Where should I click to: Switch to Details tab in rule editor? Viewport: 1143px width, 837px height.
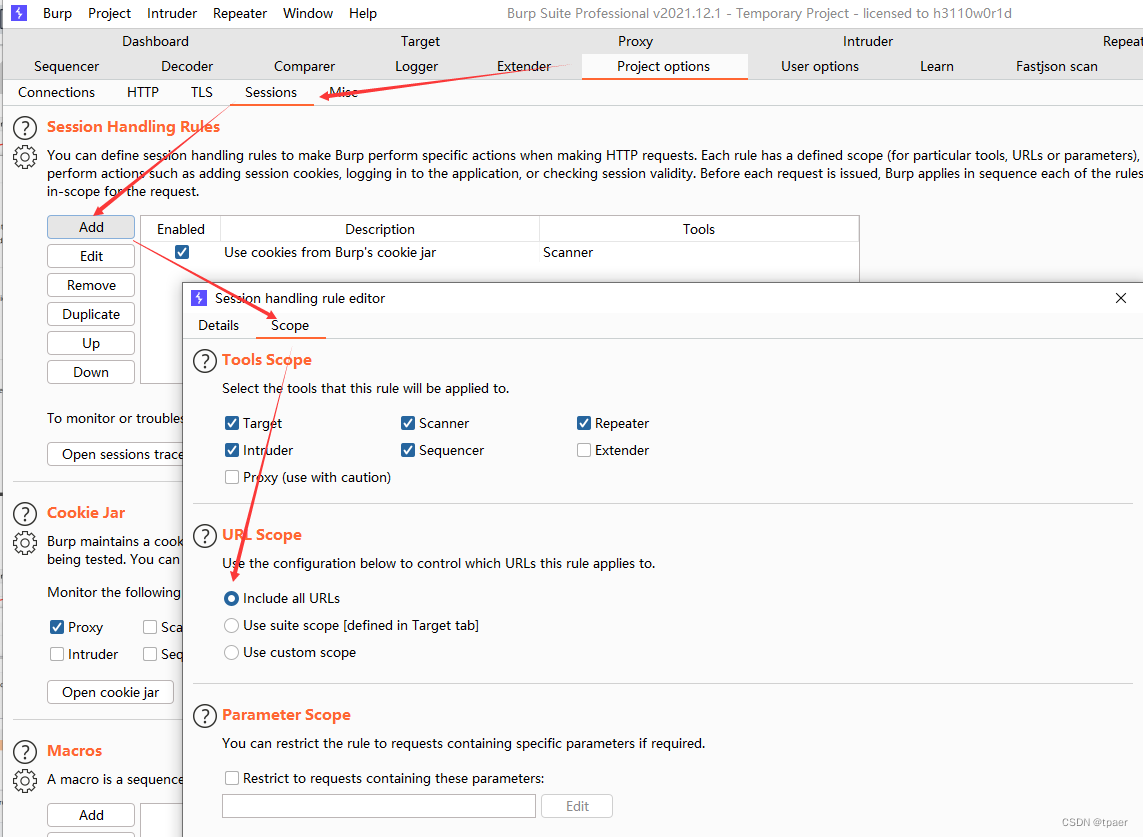[219, 325]
